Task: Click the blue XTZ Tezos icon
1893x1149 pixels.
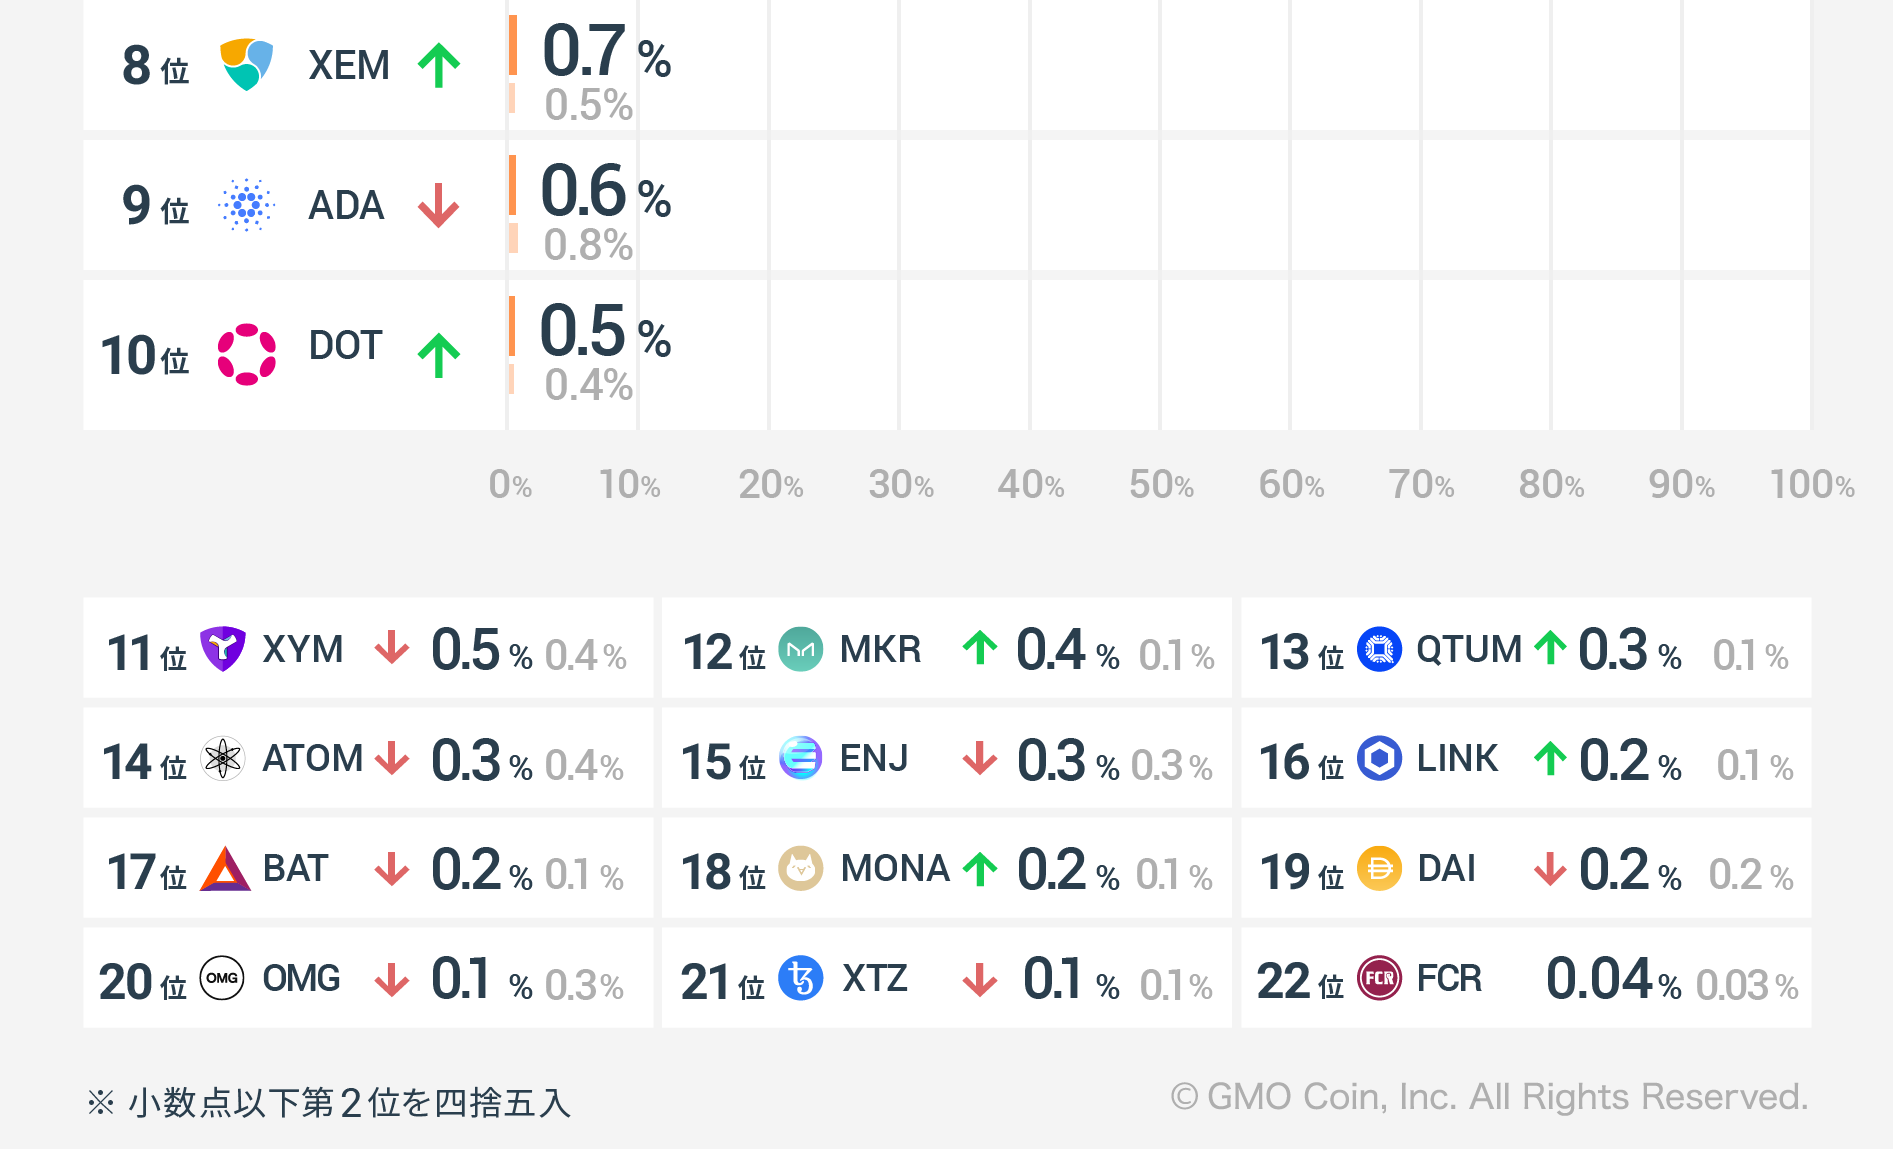Action: pyautogui.click(x=800, y=978)
